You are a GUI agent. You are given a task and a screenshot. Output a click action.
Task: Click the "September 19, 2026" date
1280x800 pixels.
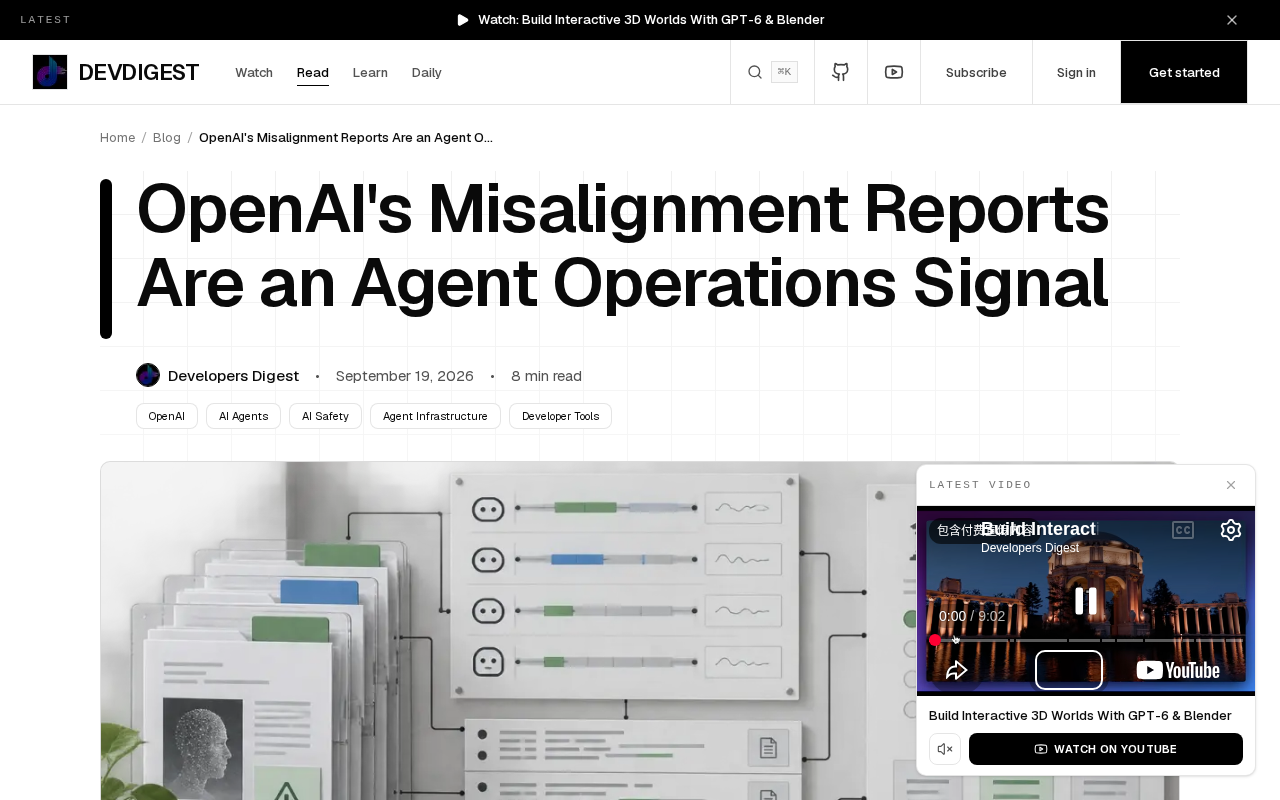[x=405, y=376]
